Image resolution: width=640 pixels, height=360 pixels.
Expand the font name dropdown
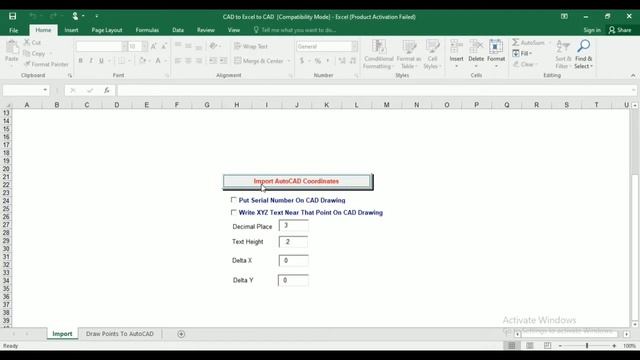124,47
